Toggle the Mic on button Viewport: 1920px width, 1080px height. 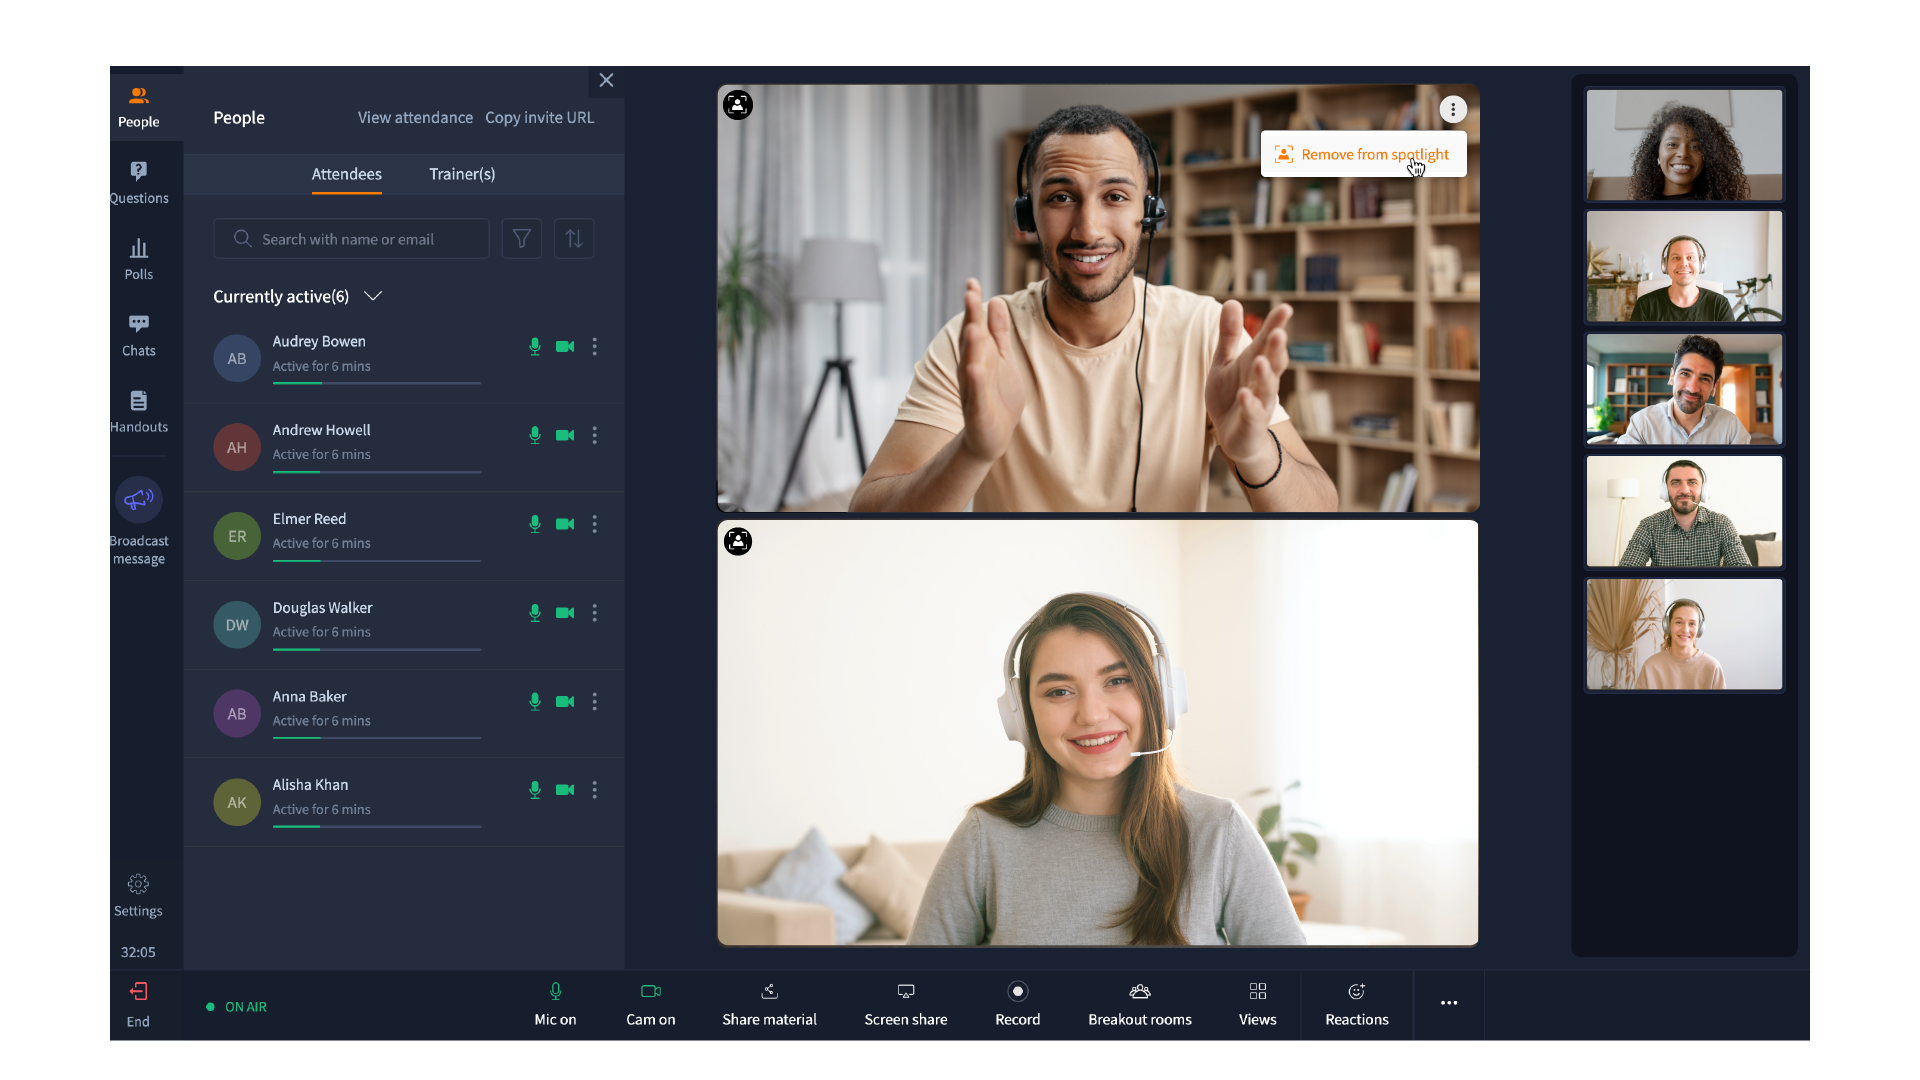click(555, 1005)
